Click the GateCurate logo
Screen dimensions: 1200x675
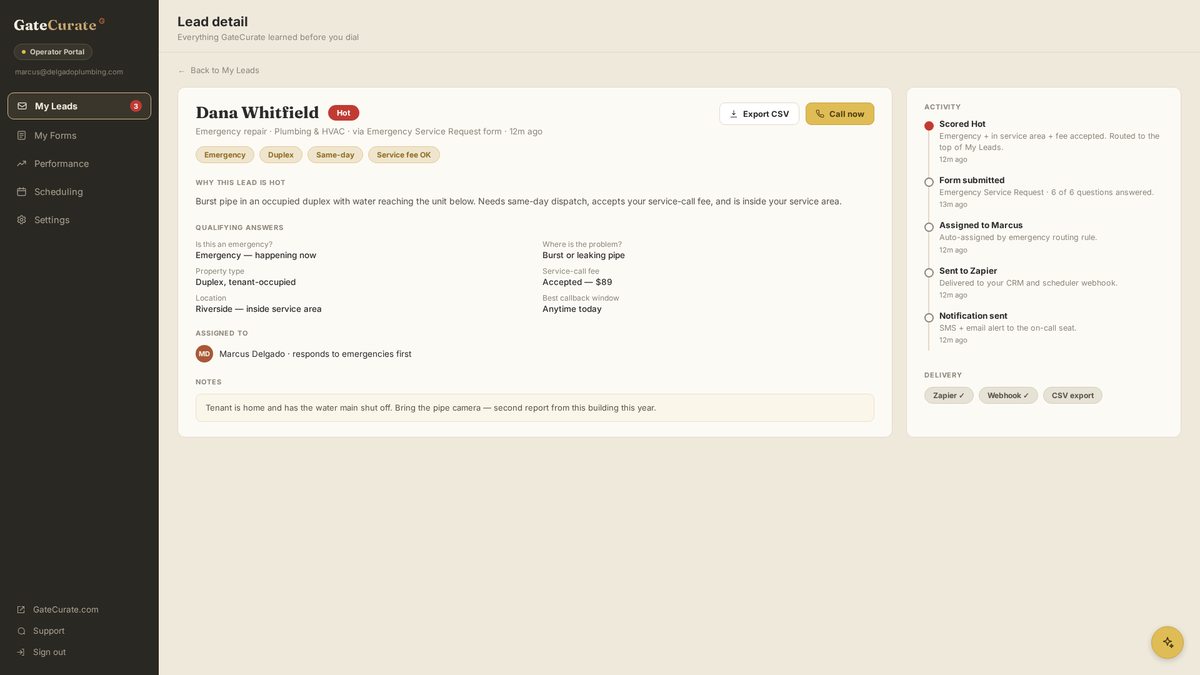tap(59, 24)
